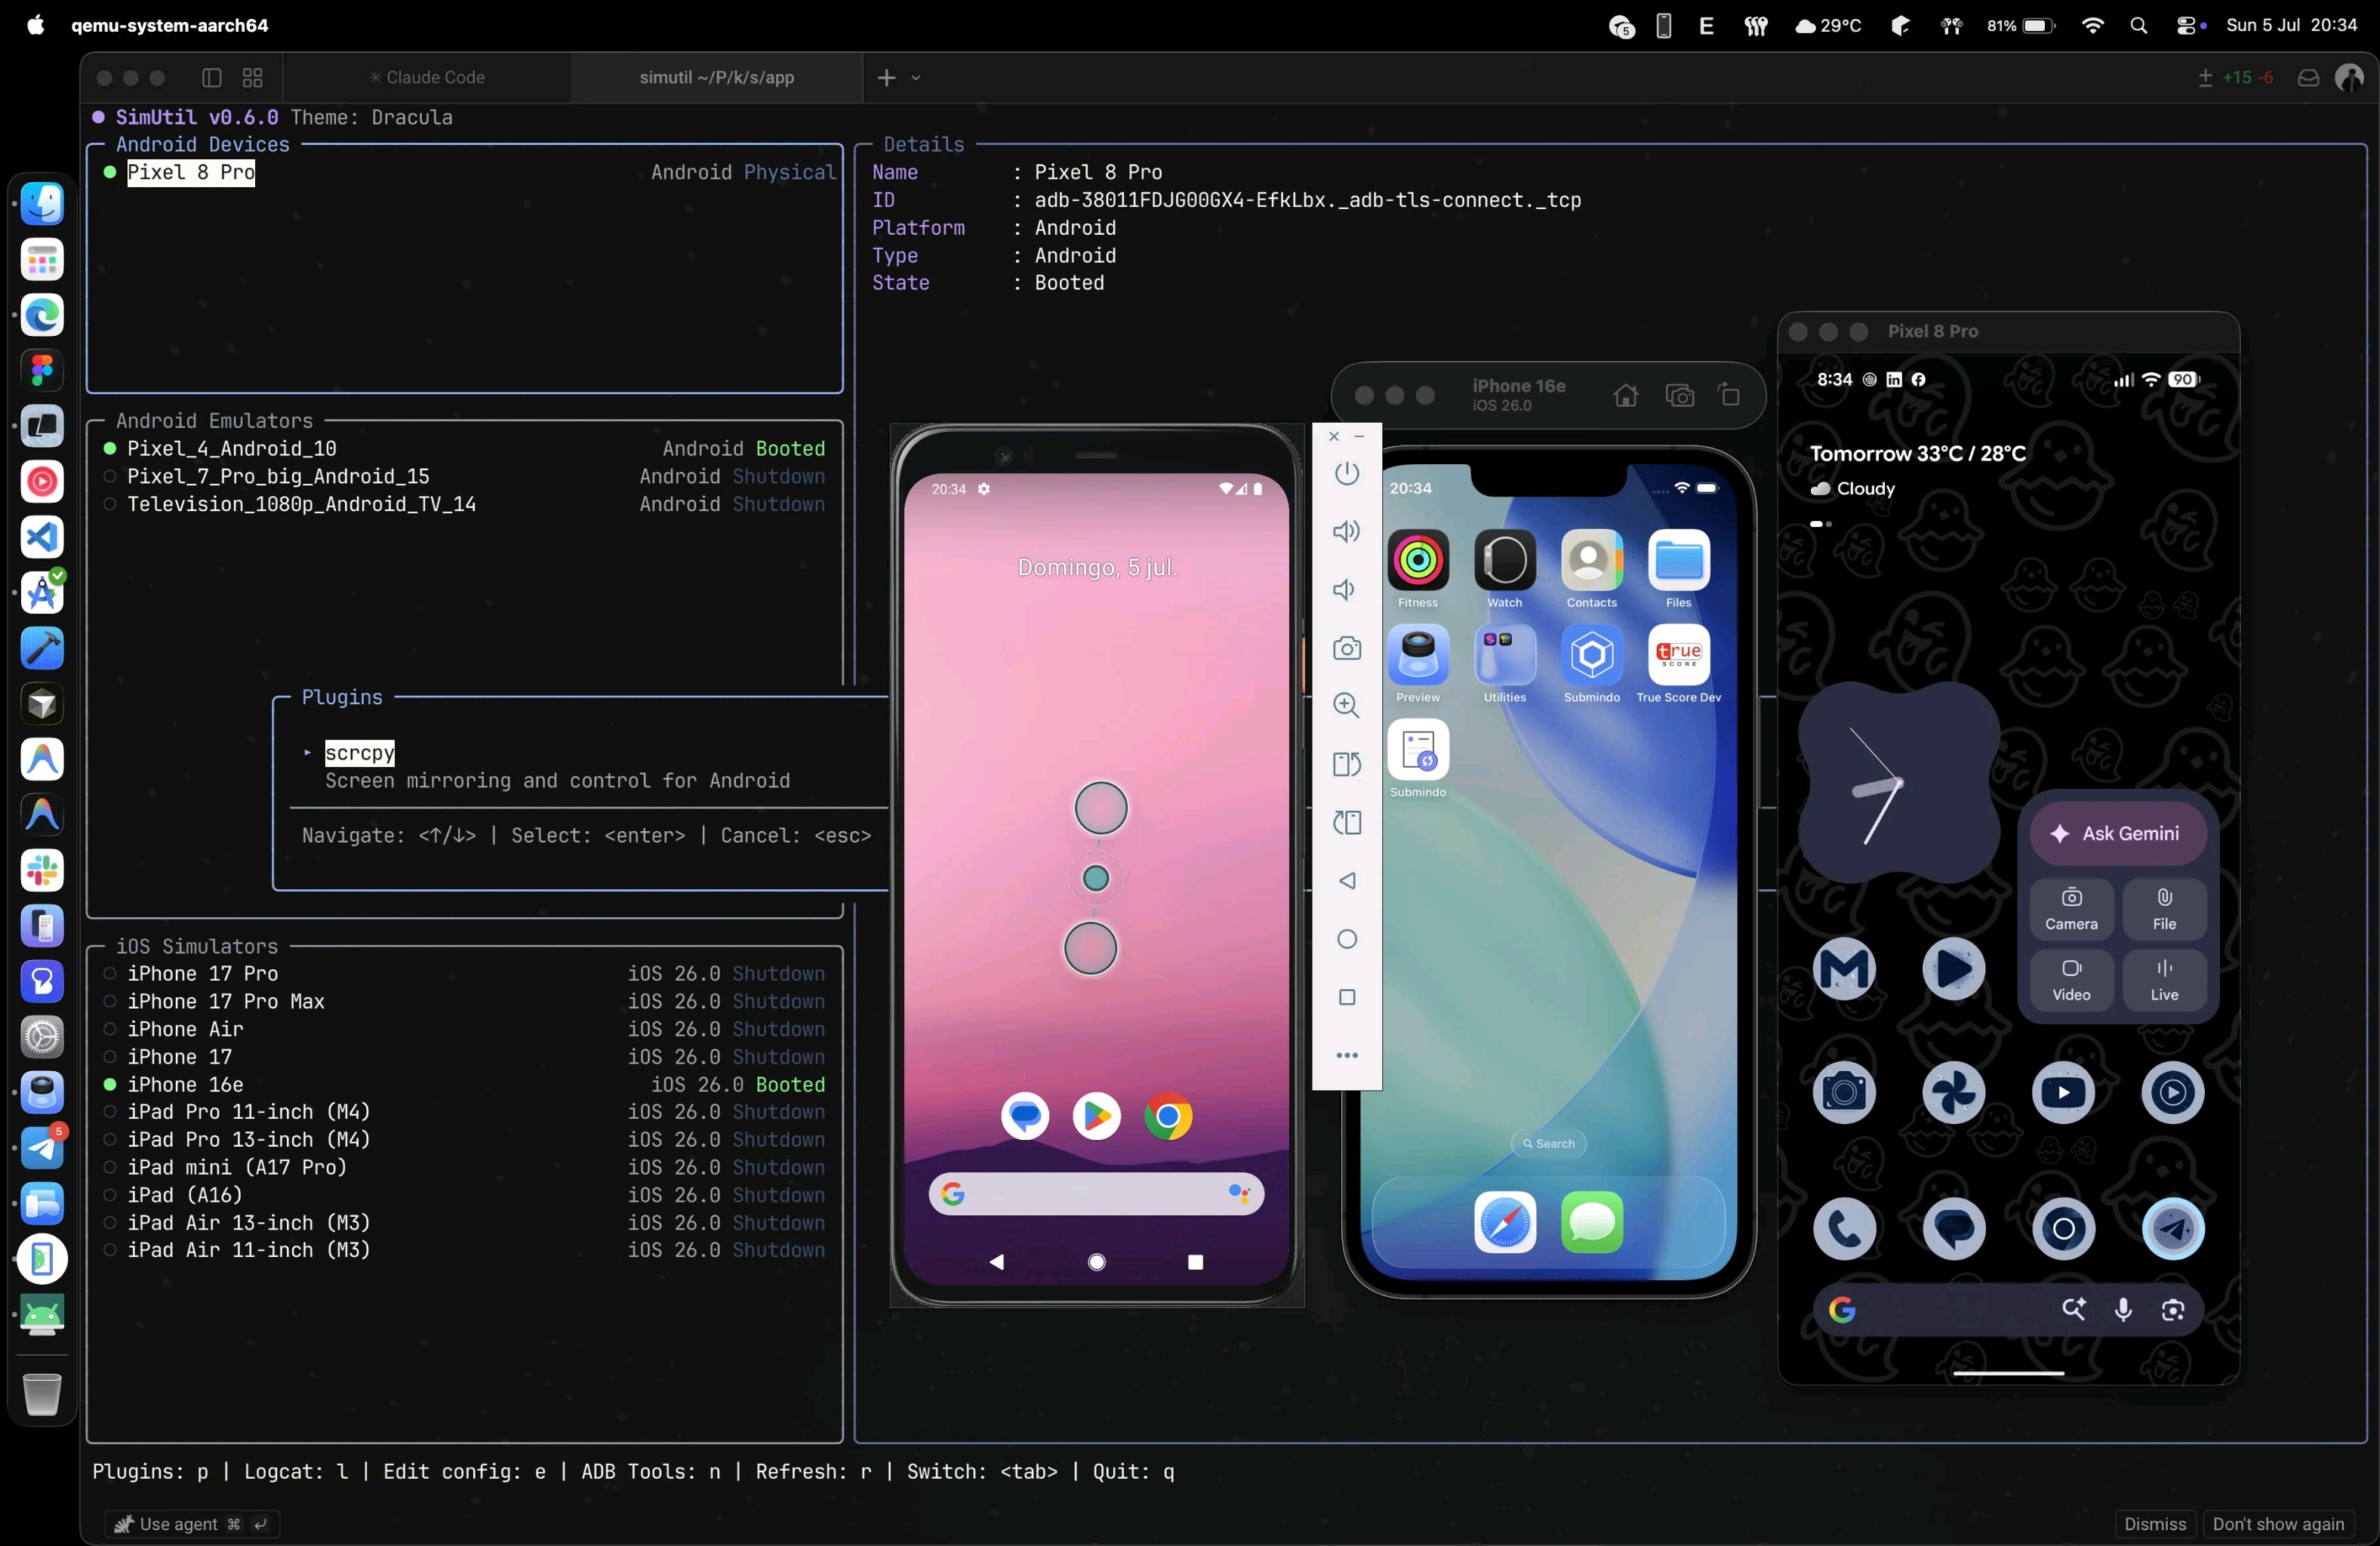
Task: Click the Dismiss button
Action: [x=2155, y=1524]
